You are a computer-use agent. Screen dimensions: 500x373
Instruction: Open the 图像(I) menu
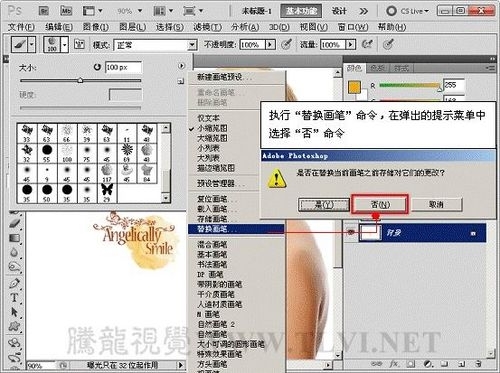coord(96,27)
